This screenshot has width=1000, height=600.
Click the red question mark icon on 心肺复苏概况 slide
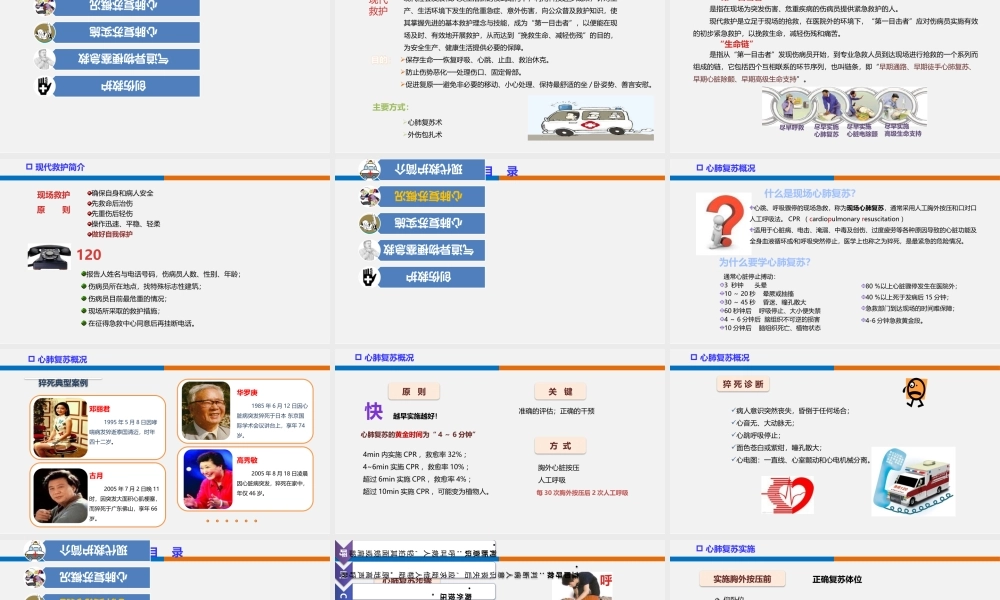pos(724,223)
